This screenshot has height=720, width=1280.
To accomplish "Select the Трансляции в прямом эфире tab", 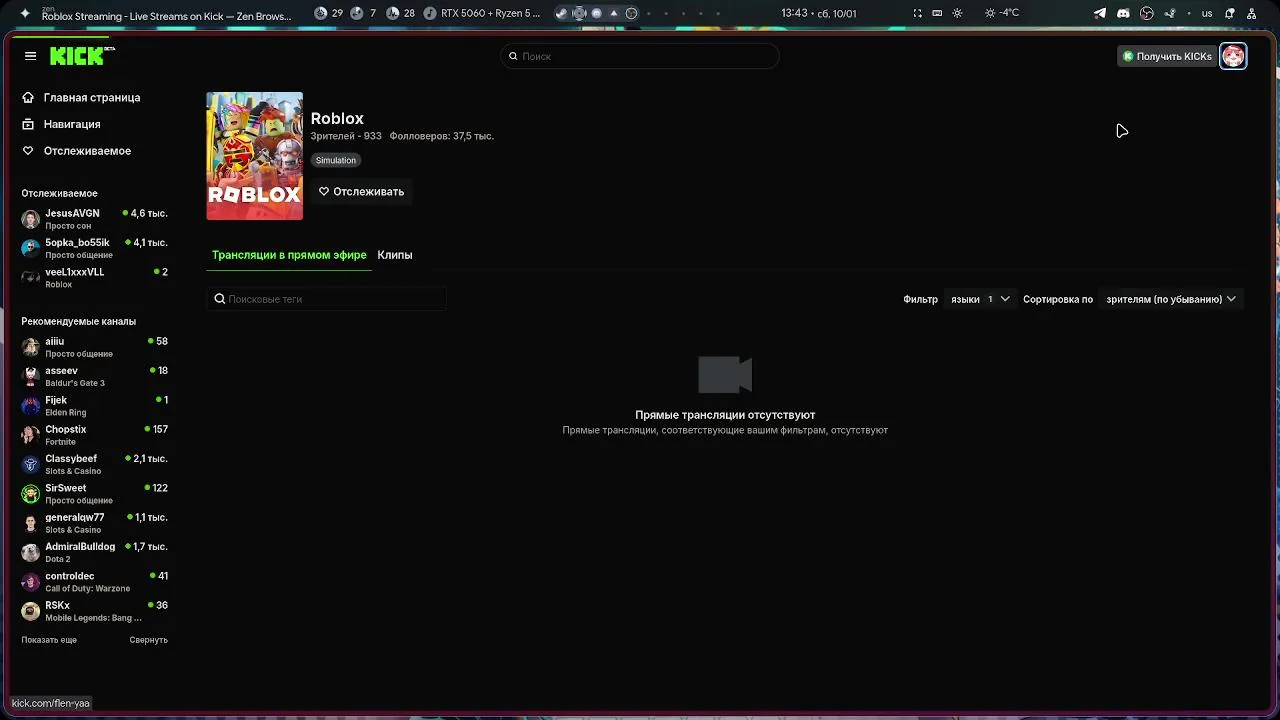I will point(289,255).
